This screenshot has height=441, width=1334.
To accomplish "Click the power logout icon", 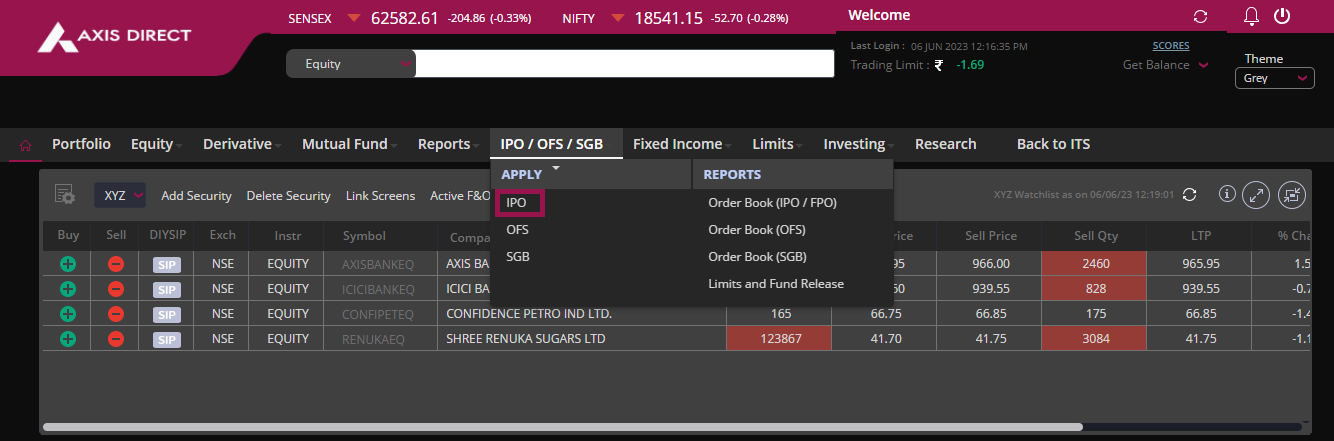I will [1282, 17].
